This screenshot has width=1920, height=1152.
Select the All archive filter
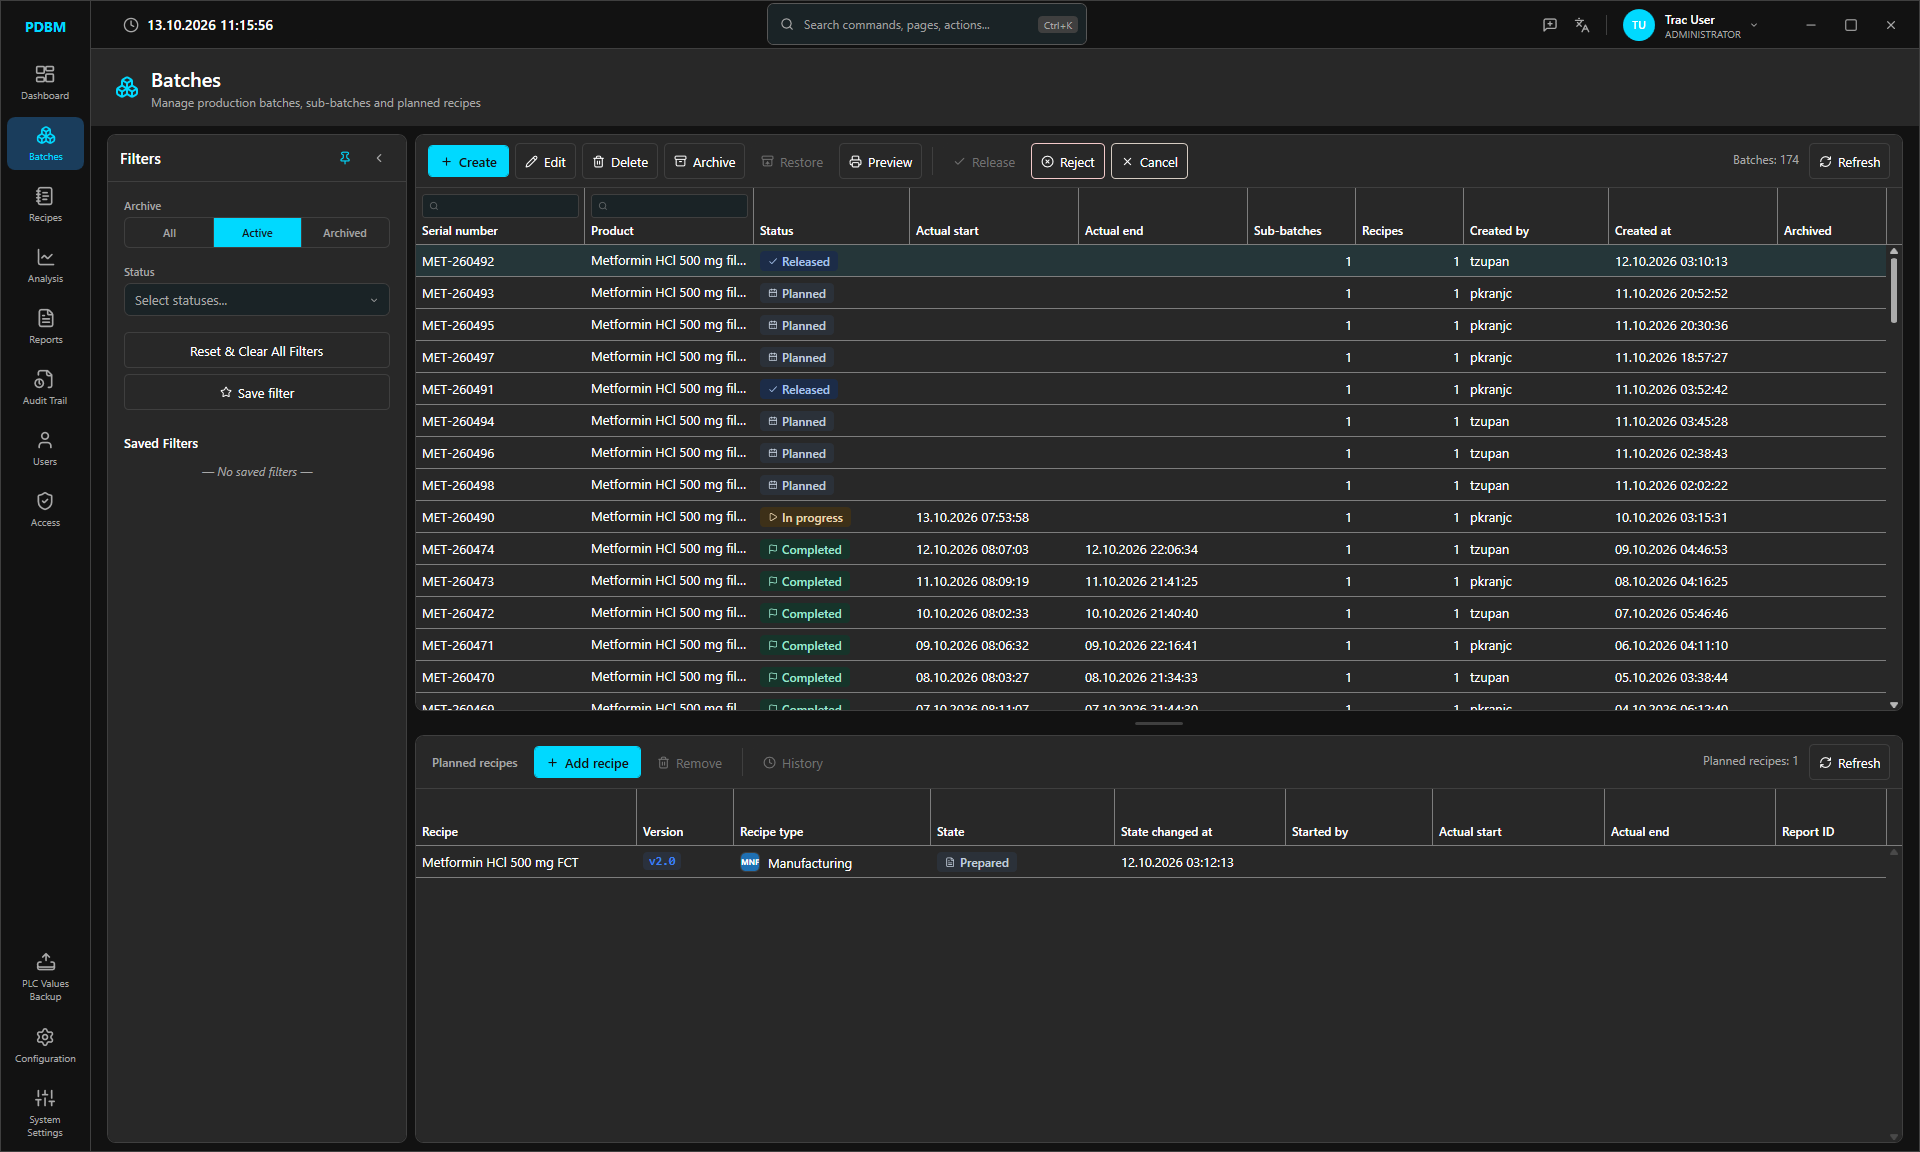click(x=169, y=233)
